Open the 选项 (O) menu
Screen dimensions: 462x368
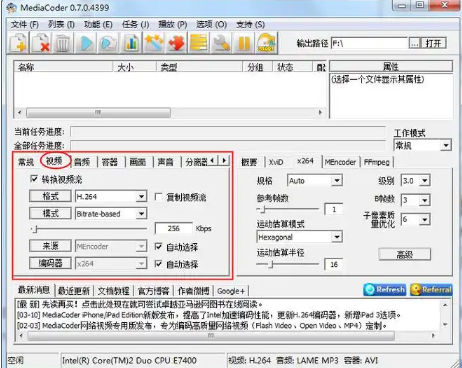pos(211,24)
